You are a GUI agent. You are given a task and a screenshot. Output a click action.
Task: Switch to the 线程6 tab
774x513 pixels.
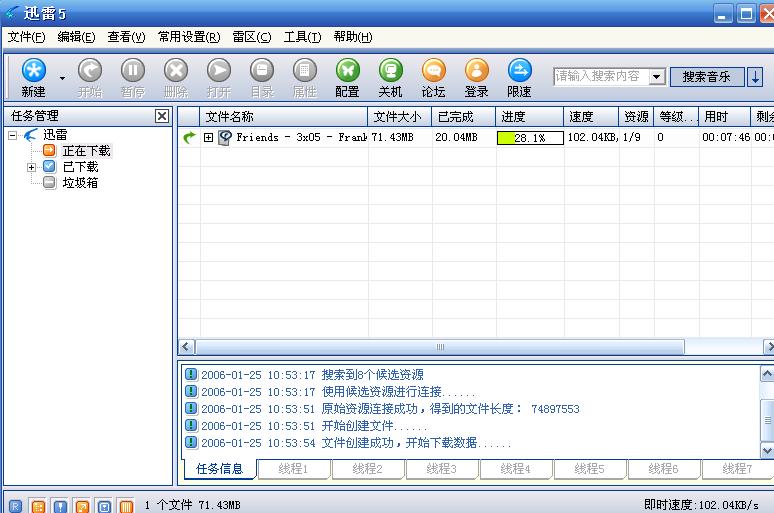tap(664, 469)
